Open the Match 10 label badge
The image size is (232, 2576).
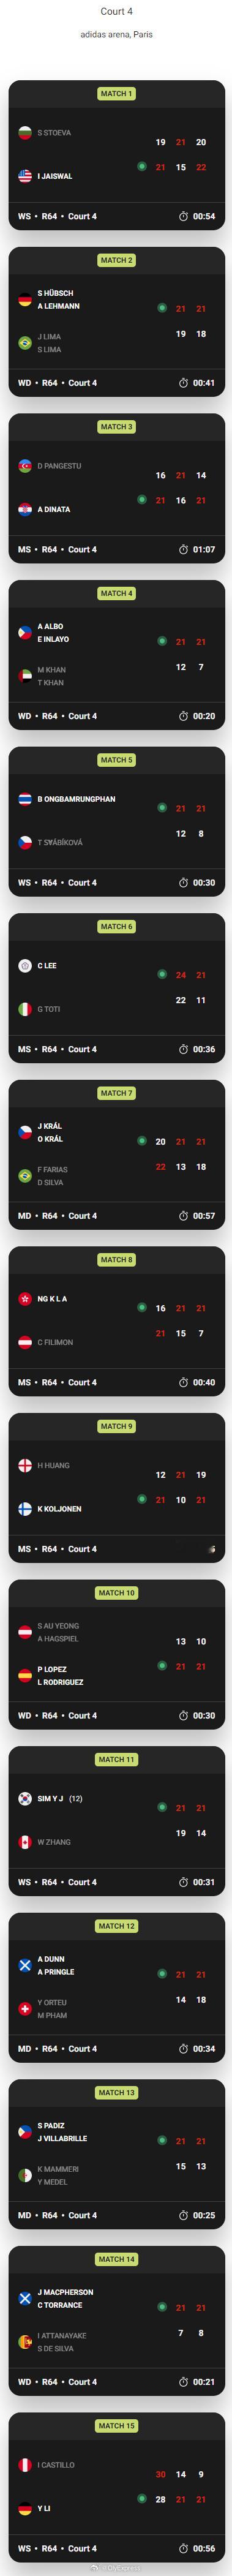click(x=116, y=1593)
